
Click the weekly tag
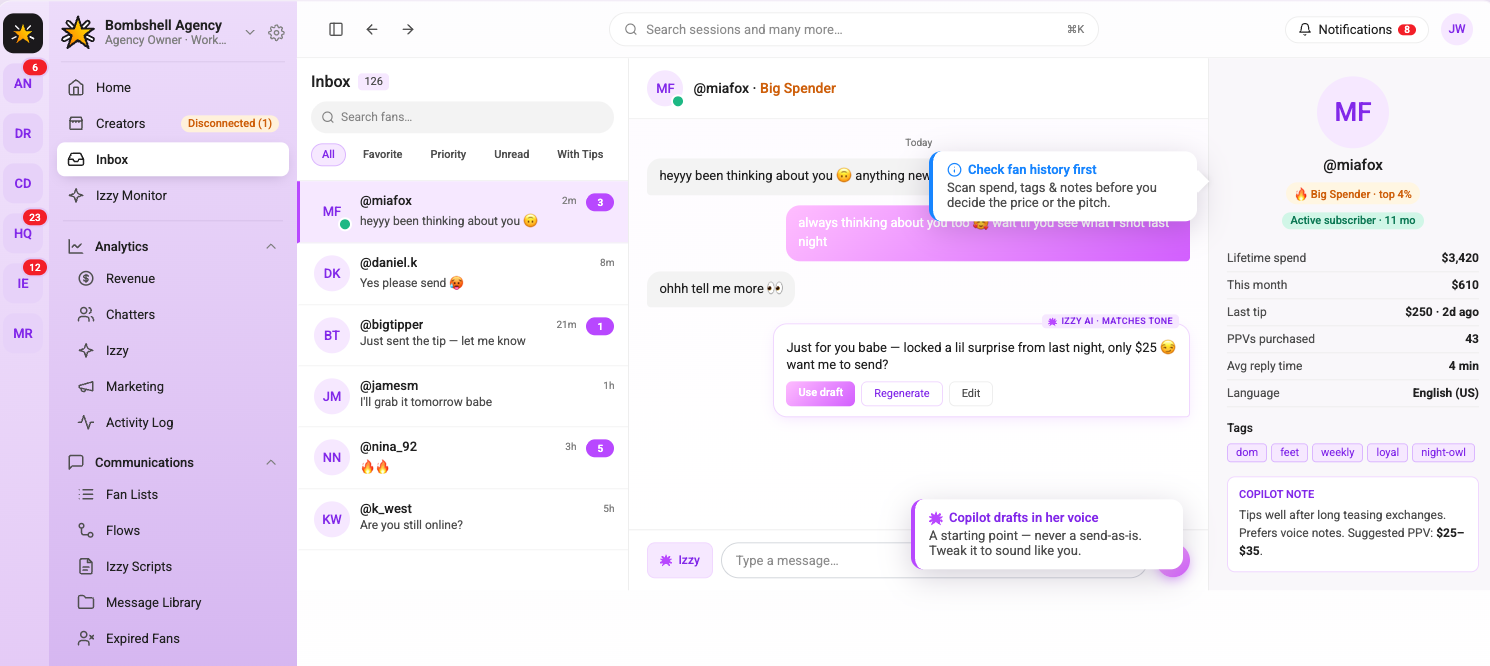(1337, 453)
